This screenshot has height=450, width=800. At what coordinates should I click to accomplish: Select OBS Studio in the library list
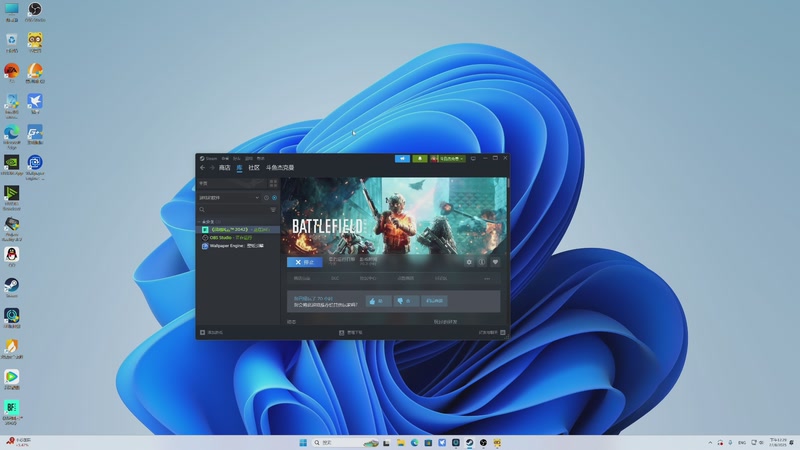[238, 238]
